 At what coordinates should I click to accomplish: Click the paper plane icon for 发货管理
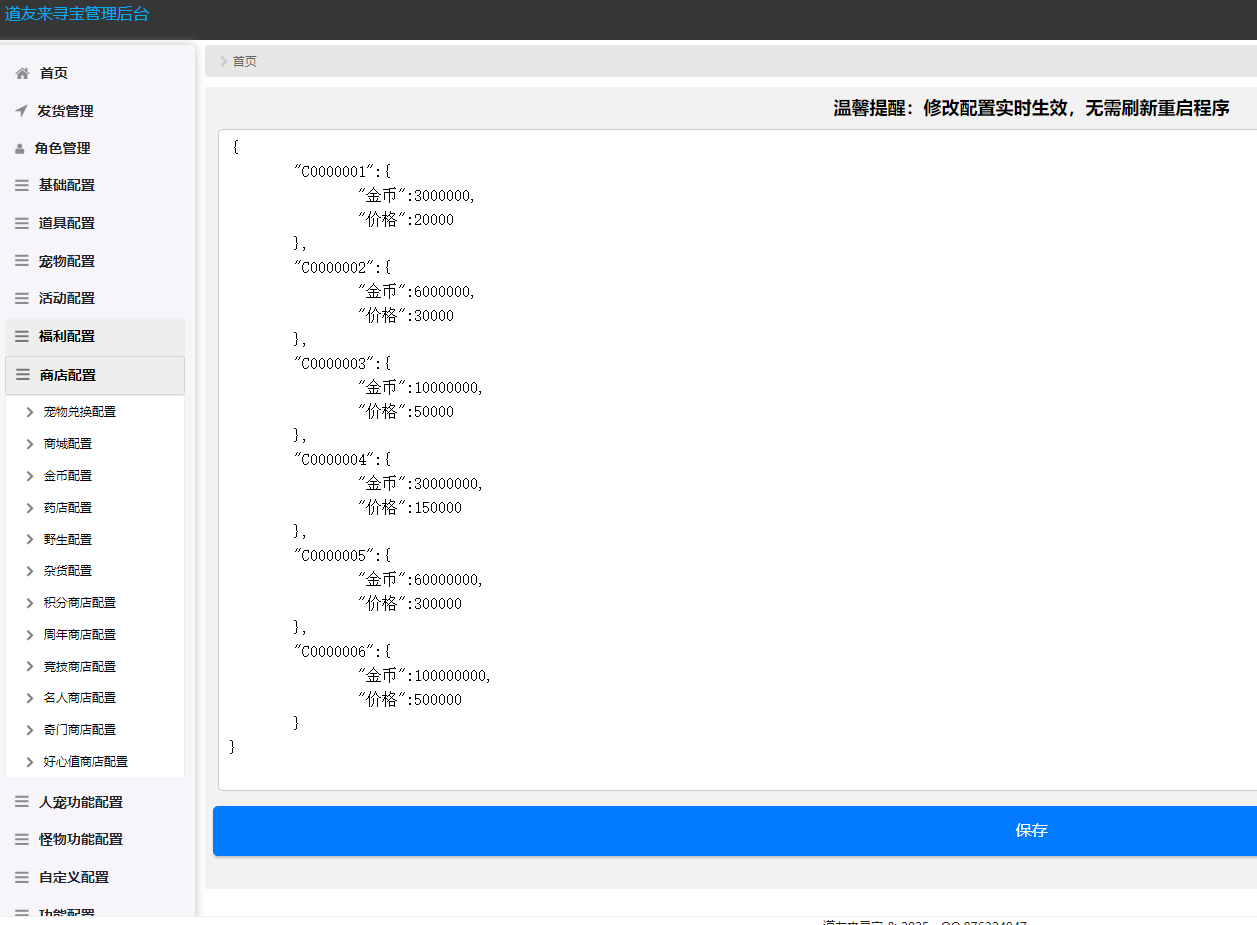point(21,111)
